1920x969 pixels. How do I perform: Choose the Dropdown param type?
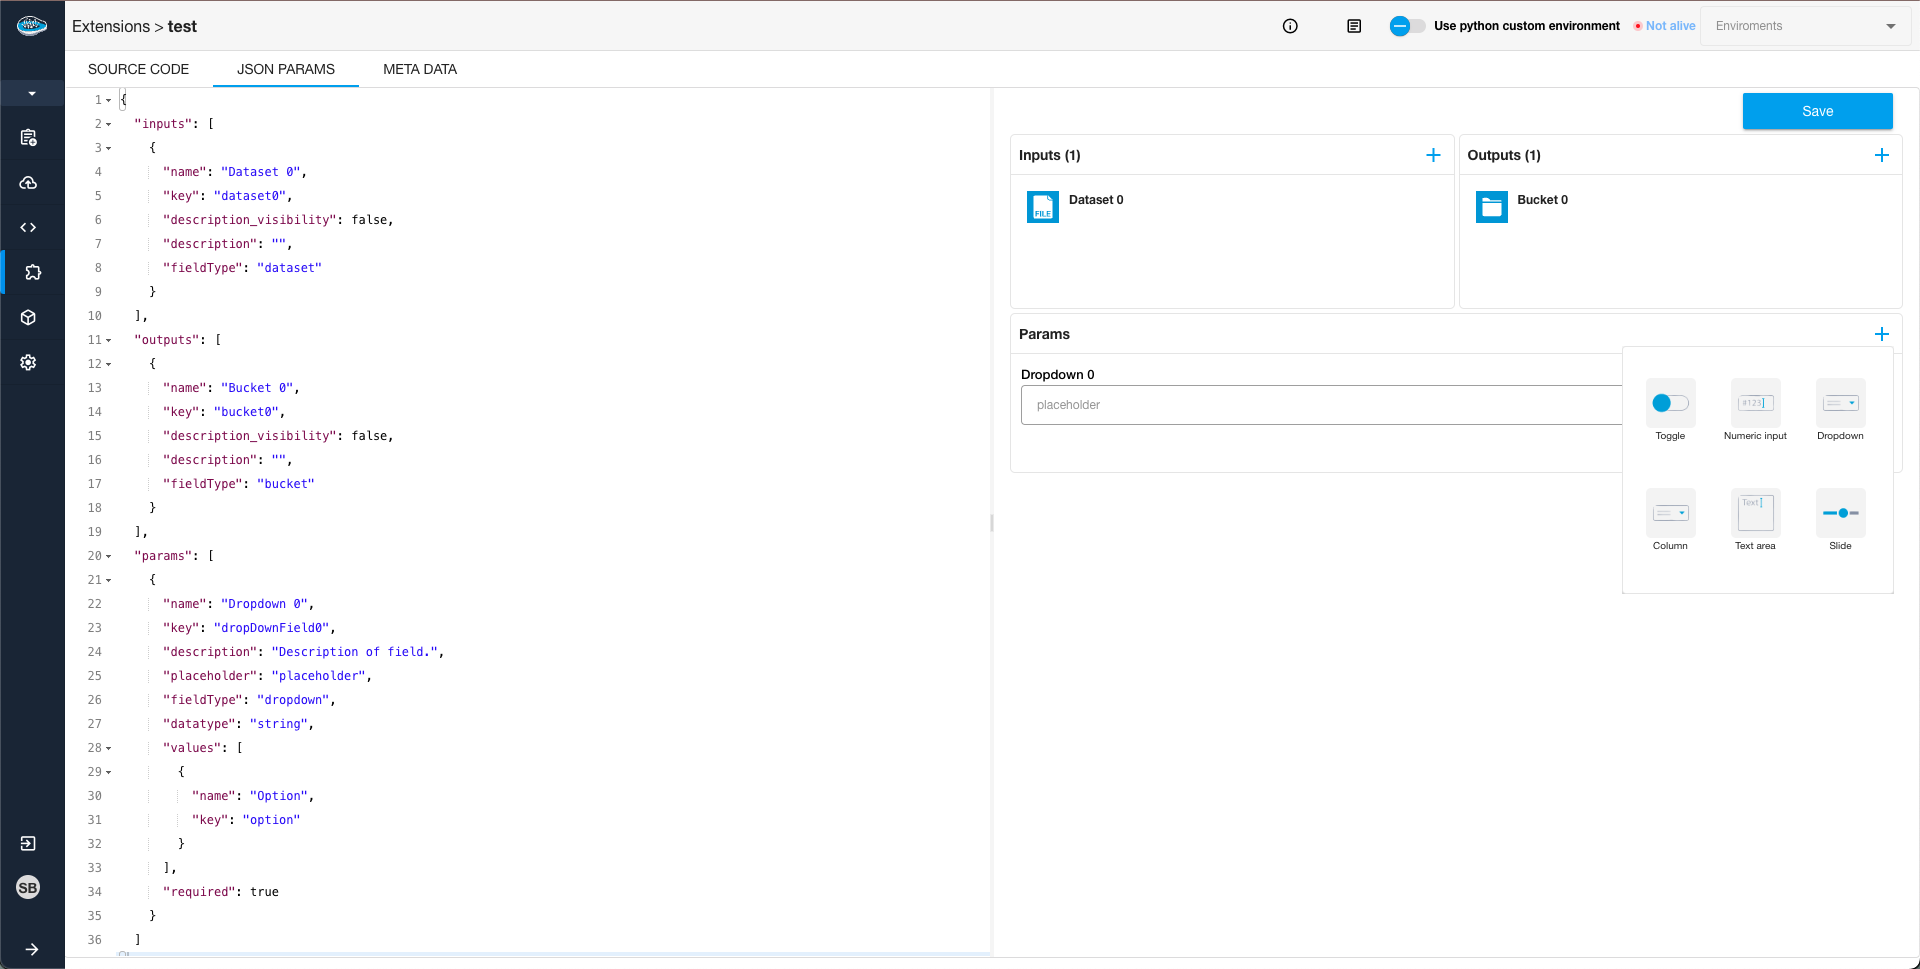click(x=1840, y=404)
